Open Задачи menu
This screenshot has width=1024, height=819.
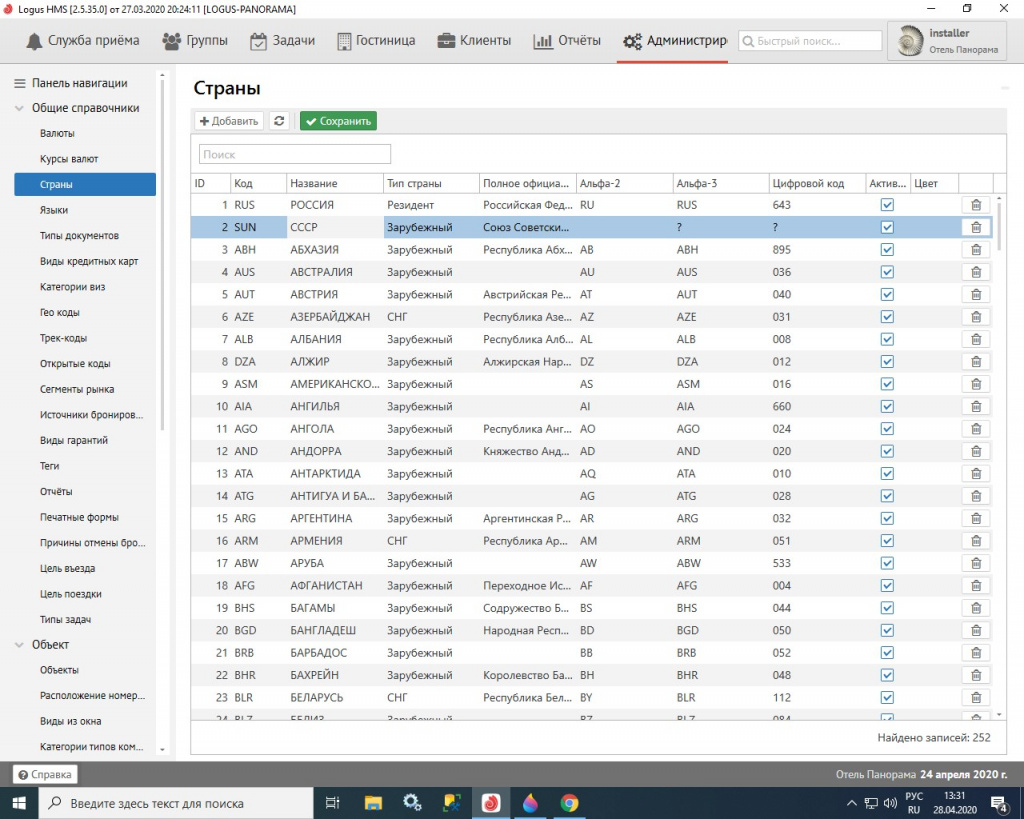pos(282,40)
